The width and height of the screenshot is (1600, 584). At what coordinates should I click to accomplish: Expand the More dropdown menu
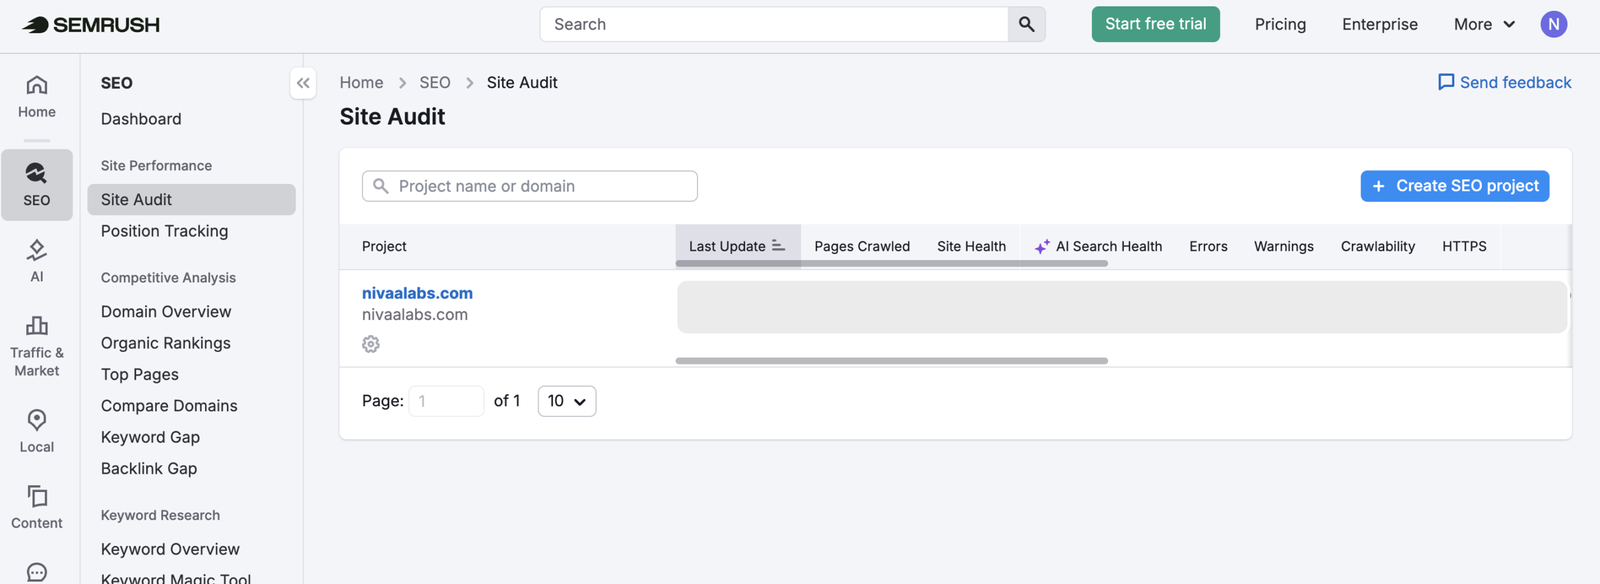click(x=1485, y=24)
